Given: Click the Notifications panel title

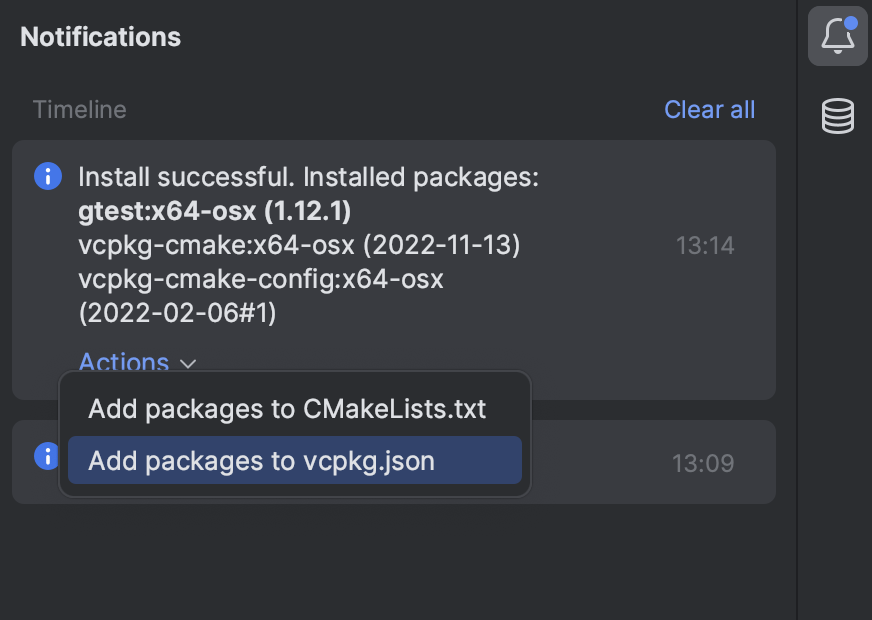Looking at the screenshot, I should [x=100, y=37].
